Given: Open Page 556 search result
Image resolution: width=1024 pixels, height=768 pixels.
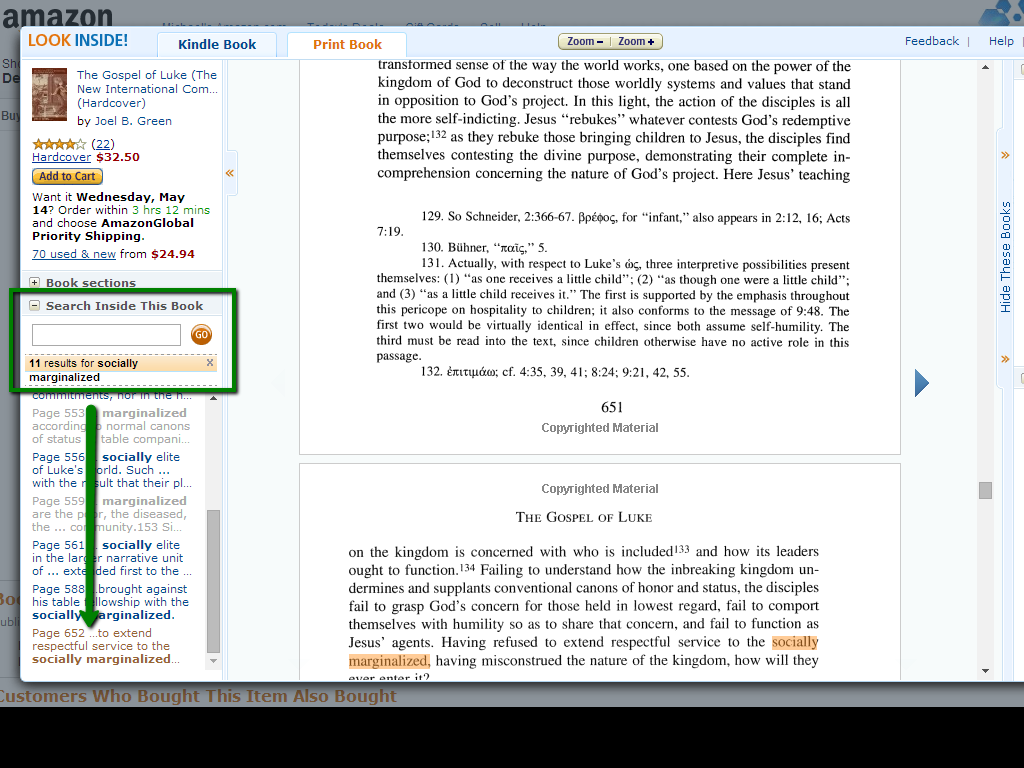Looking at the screenshot, I should click(x=112, y=470).
